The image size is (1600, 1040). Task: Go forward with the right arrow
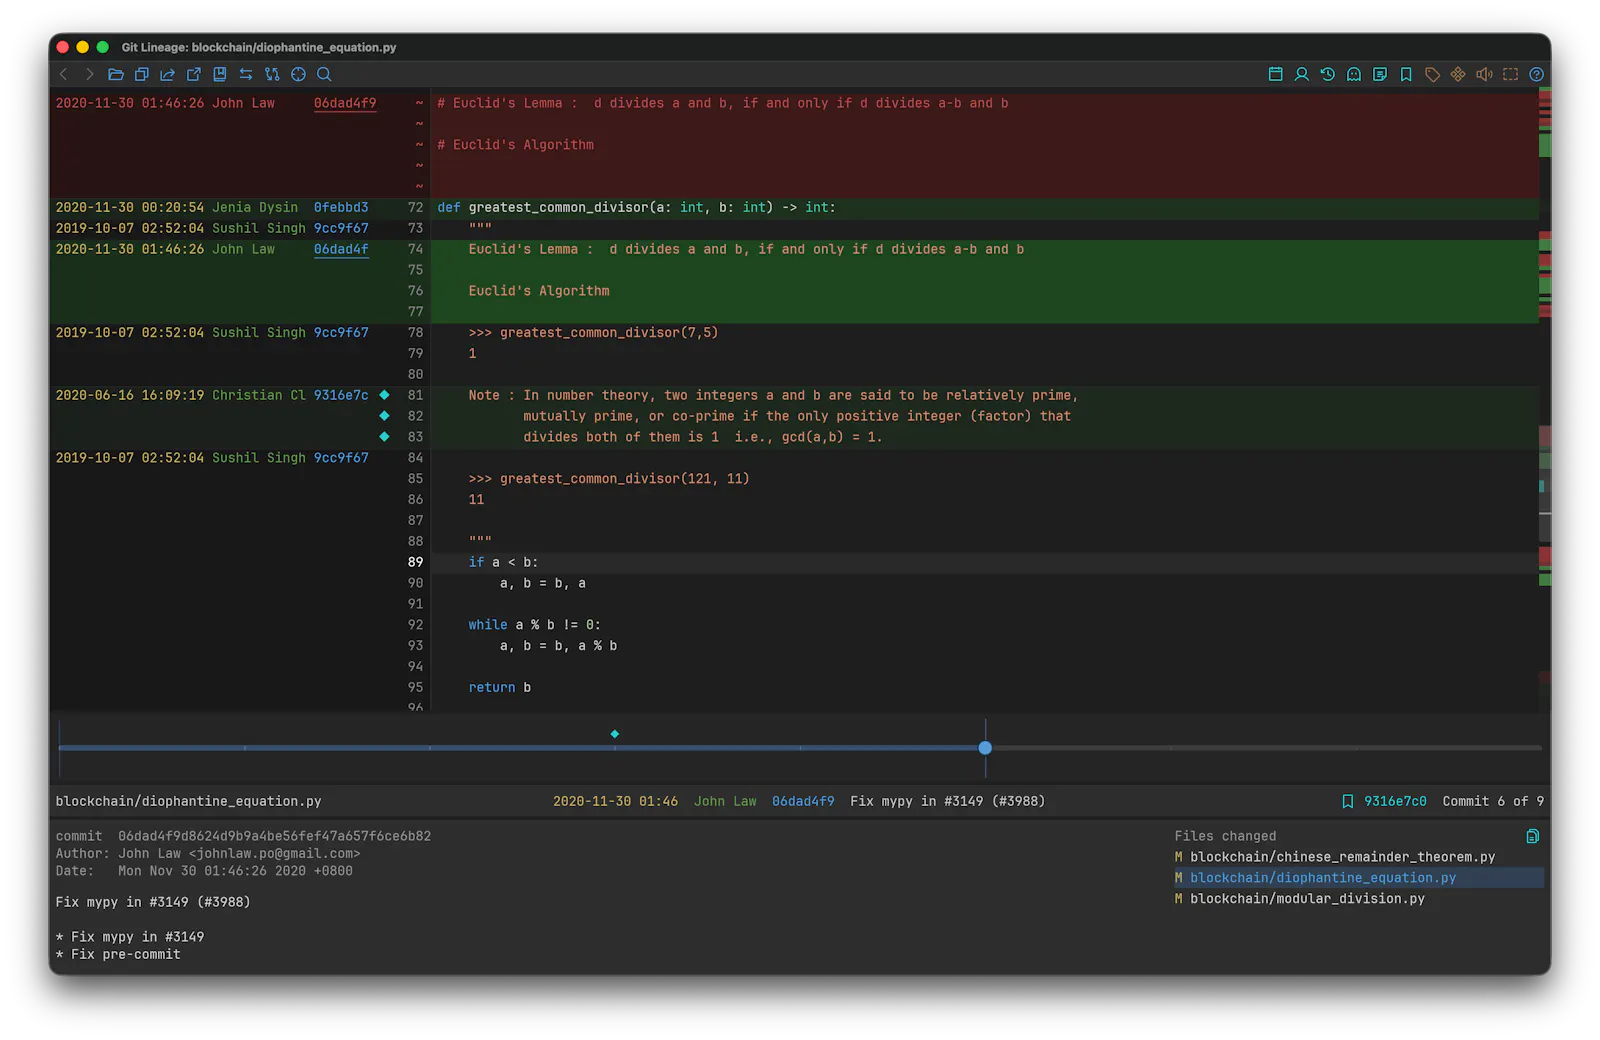[x=90, y=74]
